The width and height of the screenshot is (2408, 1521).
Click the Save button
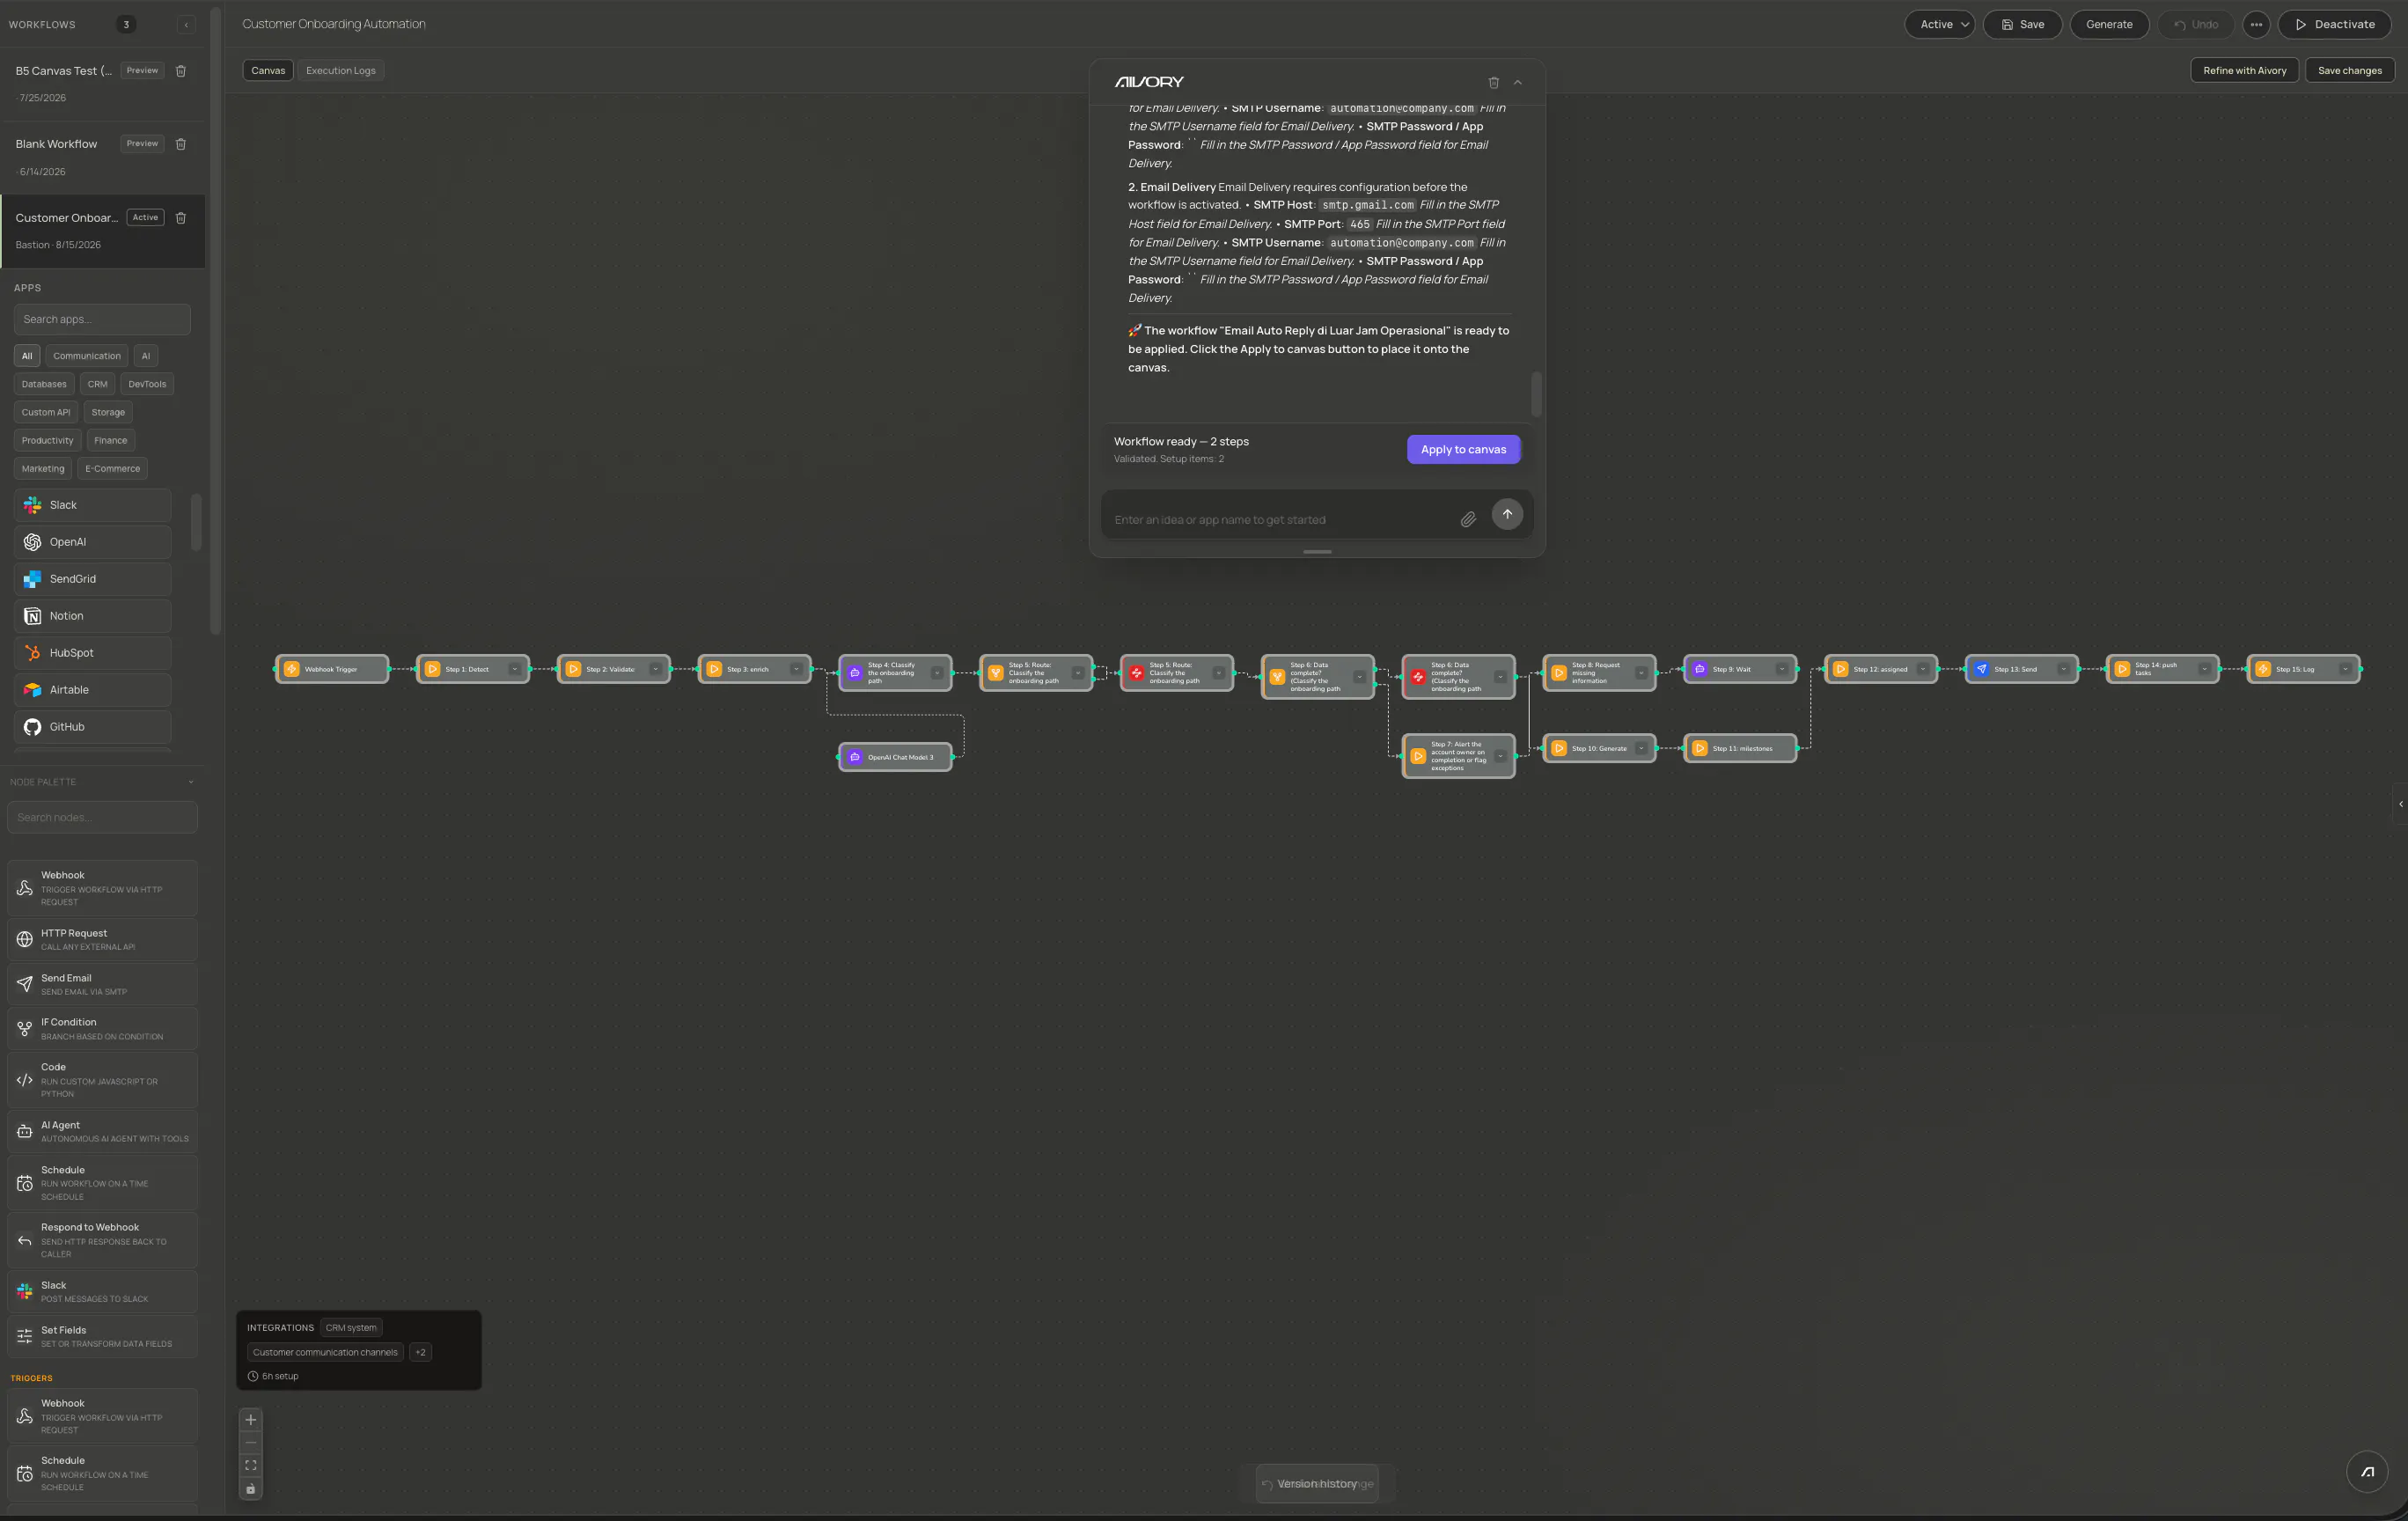[2022, 24]
